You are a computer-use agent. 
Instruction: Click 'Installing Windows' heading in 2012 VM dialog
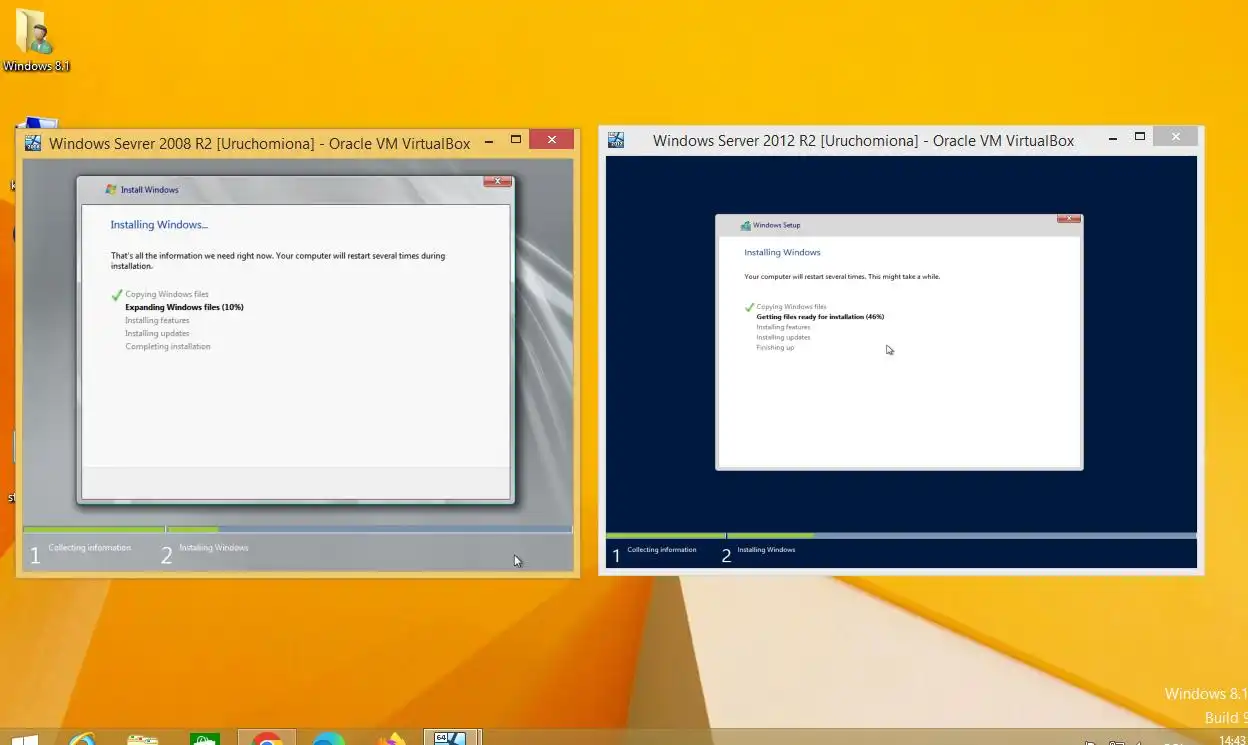tap(782, 253)
